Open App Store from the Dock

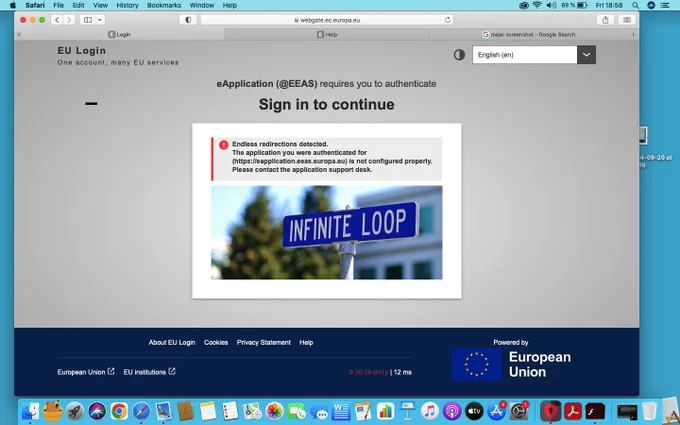(x=496, y=411)
